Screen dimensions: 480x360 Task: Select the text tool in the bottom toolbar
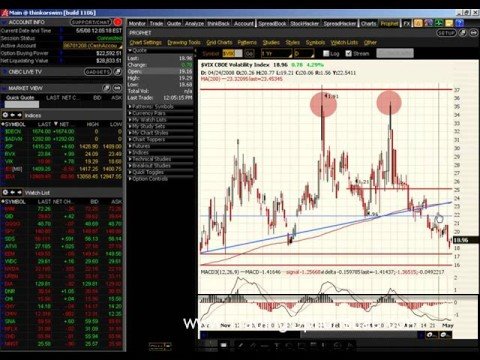click(x=276, y=345)
